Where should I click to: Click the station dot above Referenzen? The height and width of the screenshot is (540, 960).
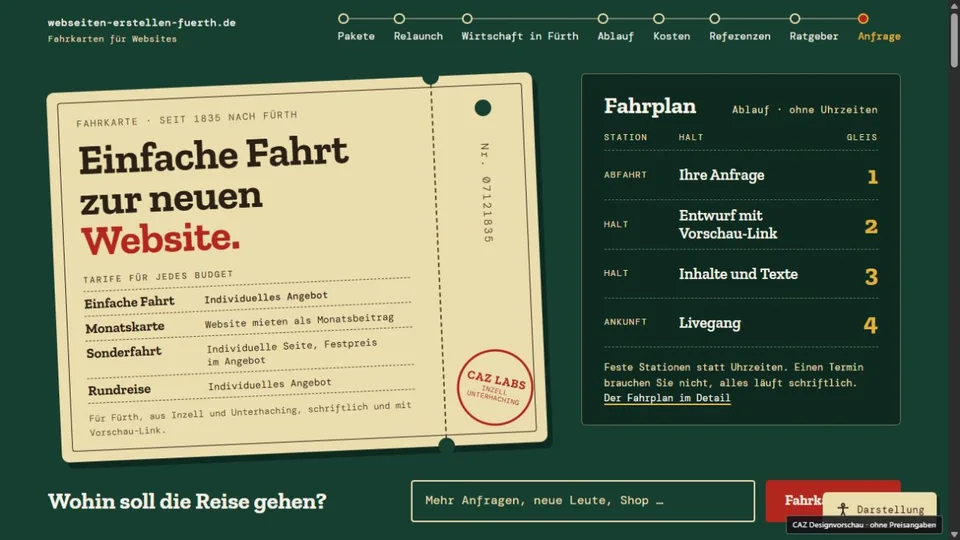[714, 18]
